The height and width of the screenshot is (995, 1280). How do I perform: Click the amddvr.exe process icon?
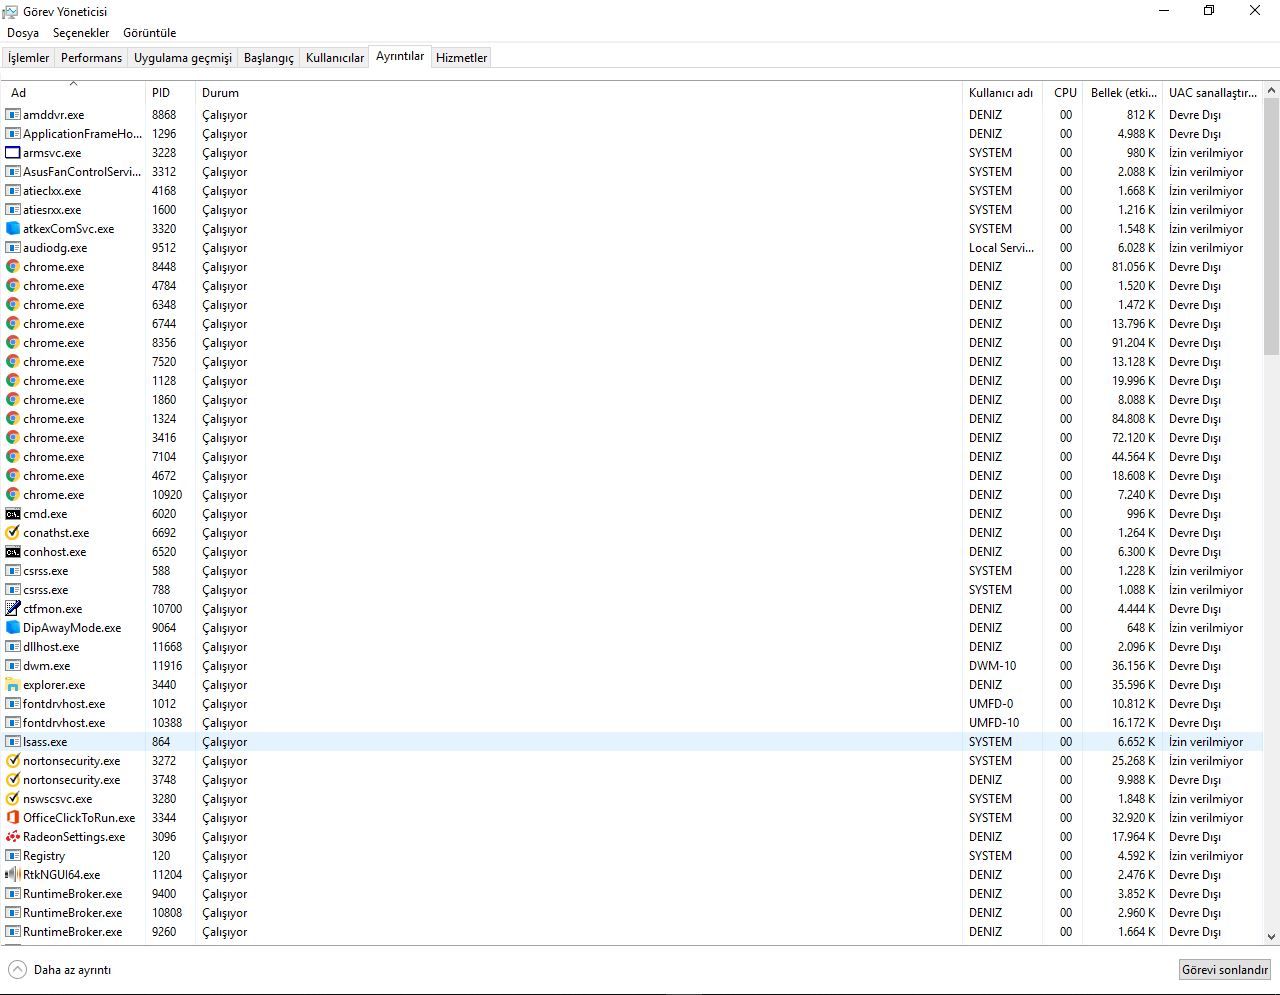(13, 115)
